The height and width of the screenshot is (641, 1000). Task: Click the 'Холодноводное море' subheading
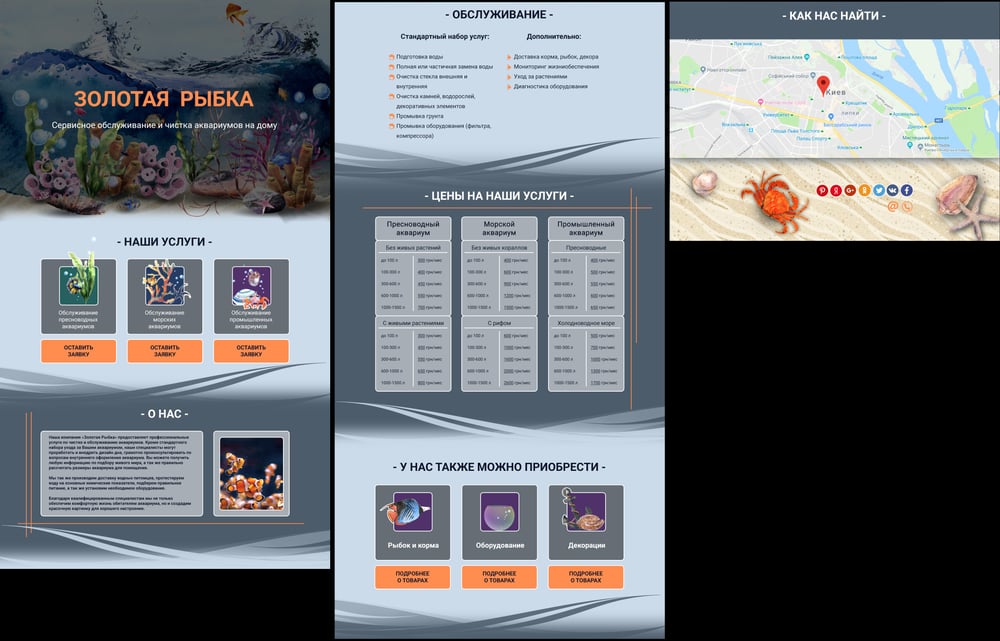[x=586, y=323]
